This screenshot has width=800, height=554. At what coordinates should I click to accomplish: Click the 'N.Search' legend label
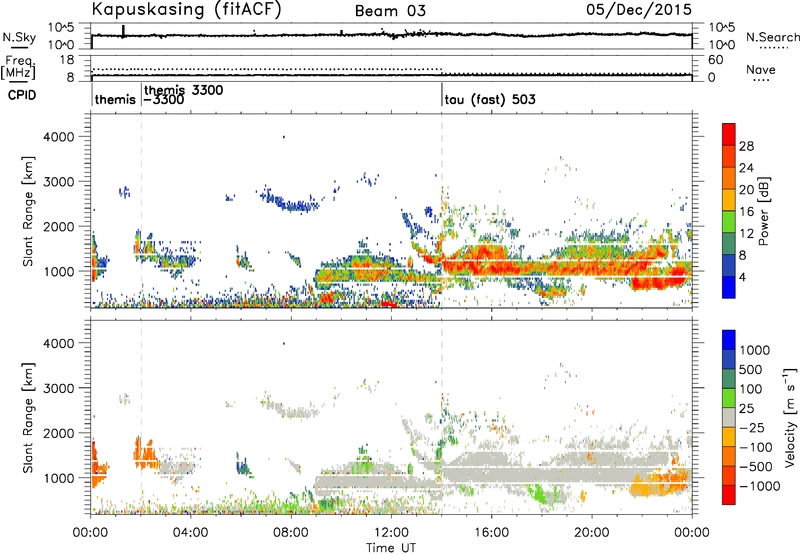point(772,37)
